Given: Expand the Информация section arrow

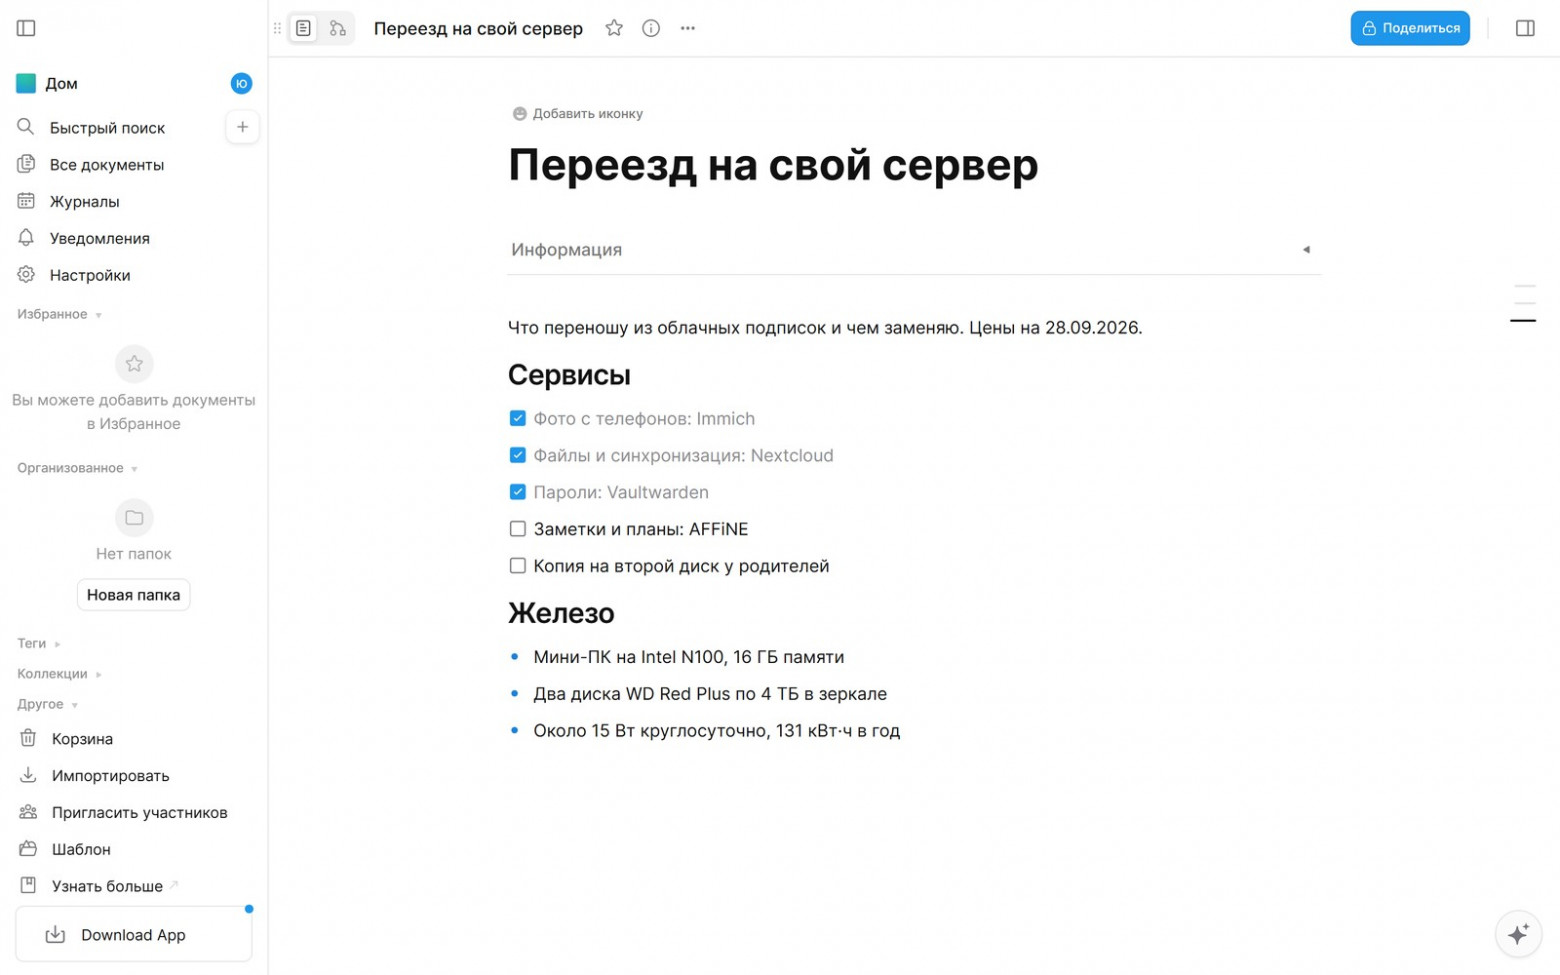Looking at the screenshot, I should coord(1306,250).
